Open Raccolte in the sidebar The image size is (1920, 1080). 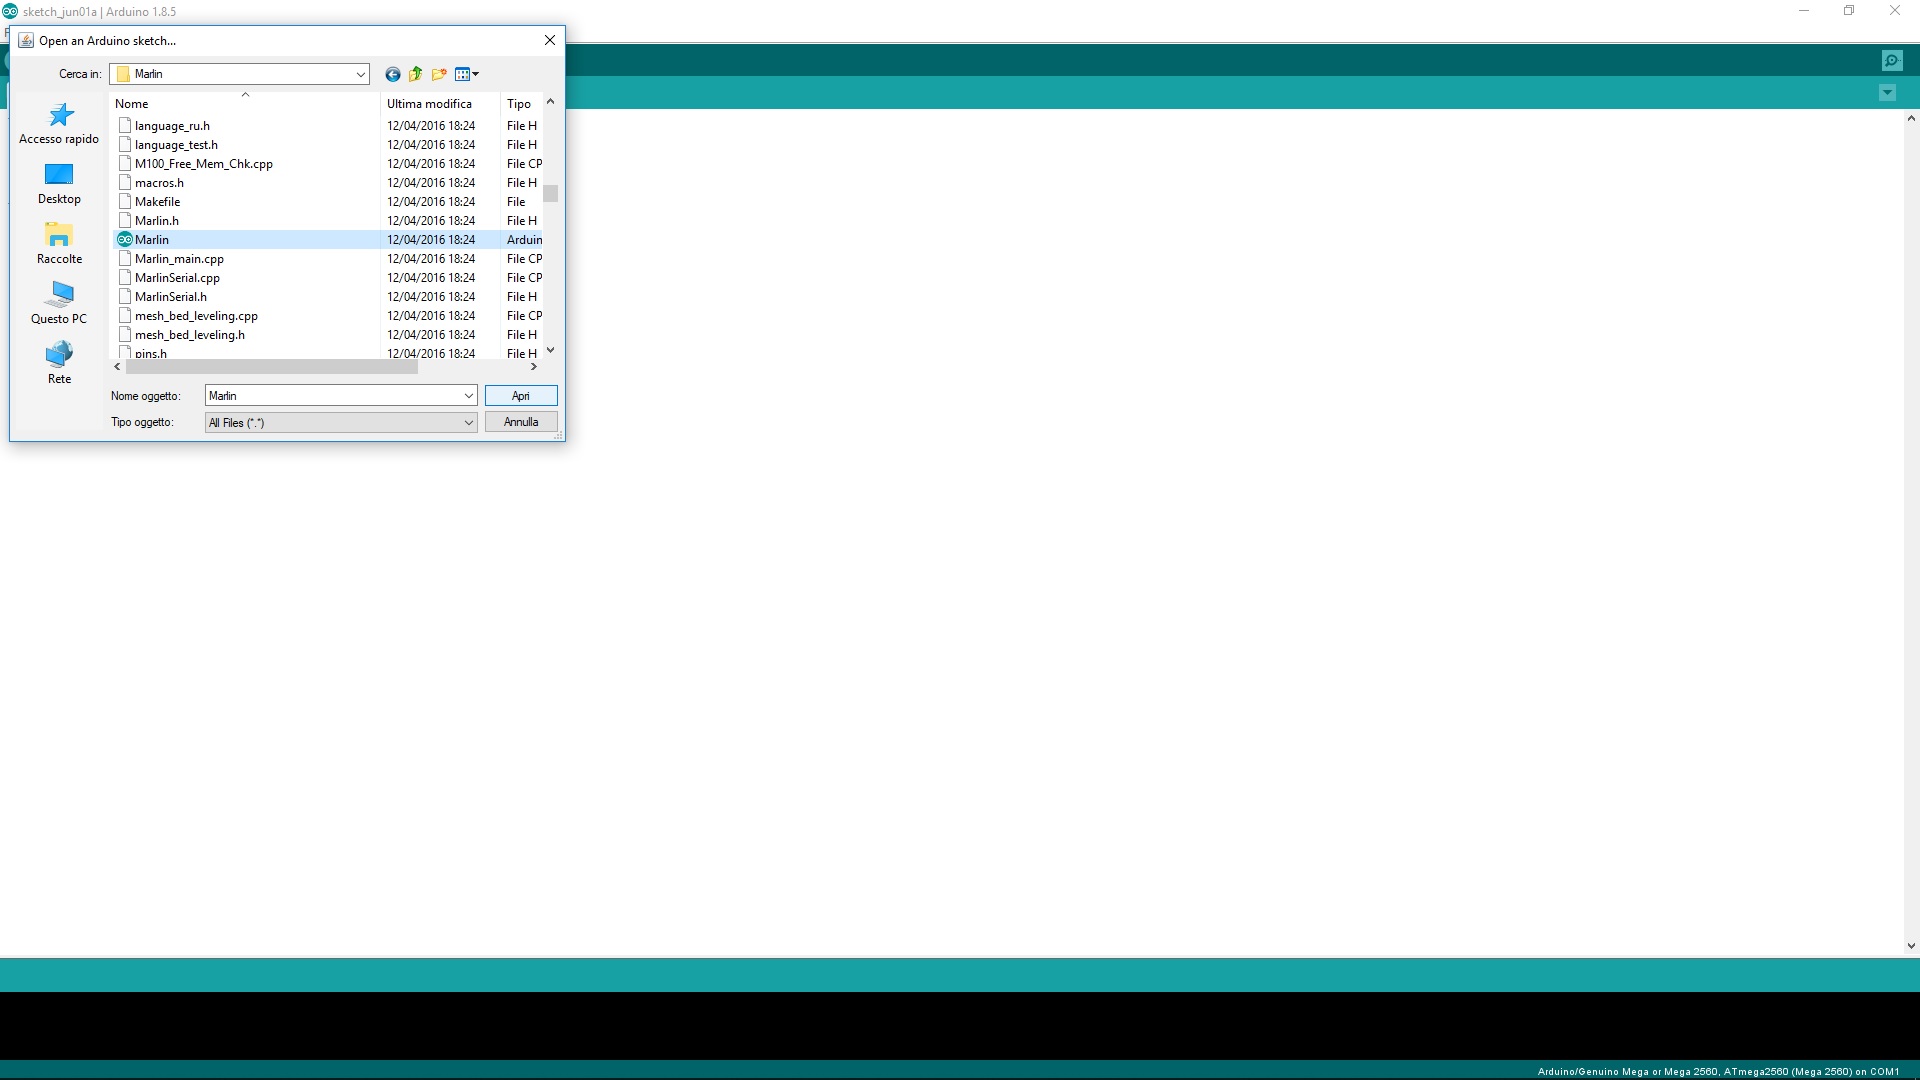pos(59,244)
